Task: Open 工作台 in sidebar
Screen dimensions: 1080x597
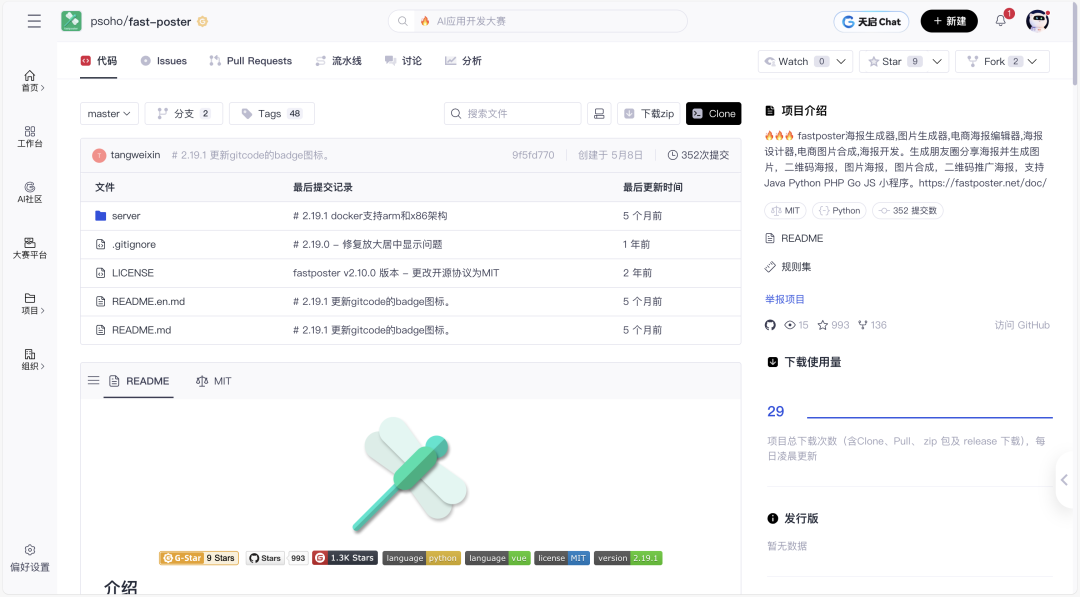Action: (30, 136)
